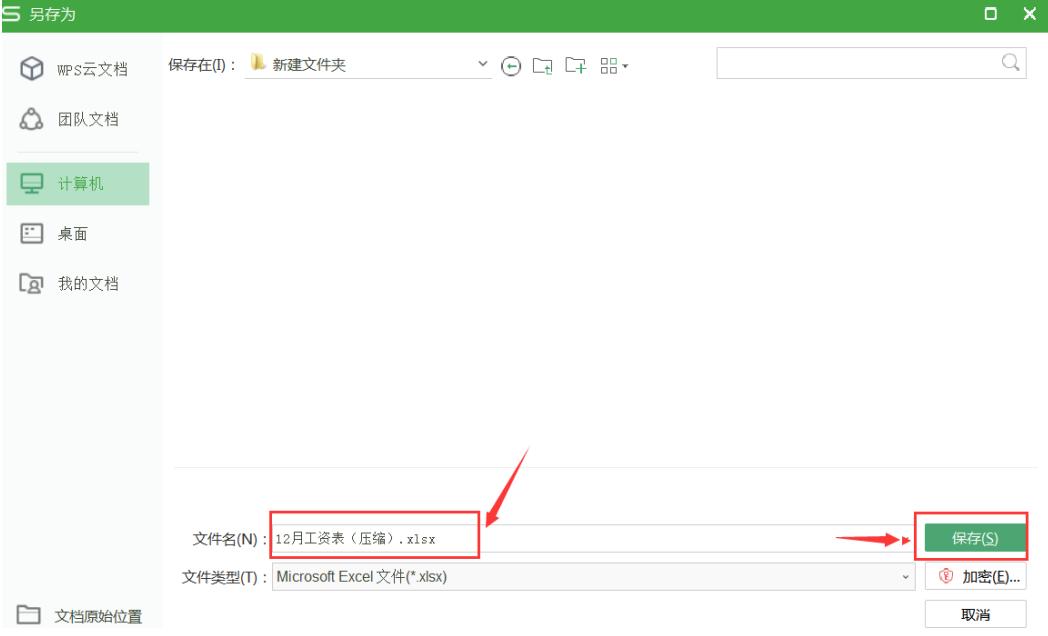The image size is (1048, 636).
Task: Click the green S logo icon
Action: (11, 12)
